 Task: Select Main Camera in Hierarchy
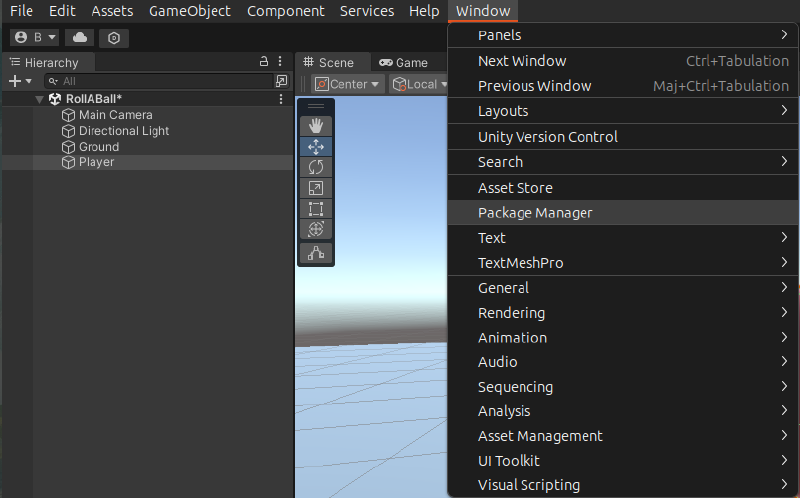(115, 115)
